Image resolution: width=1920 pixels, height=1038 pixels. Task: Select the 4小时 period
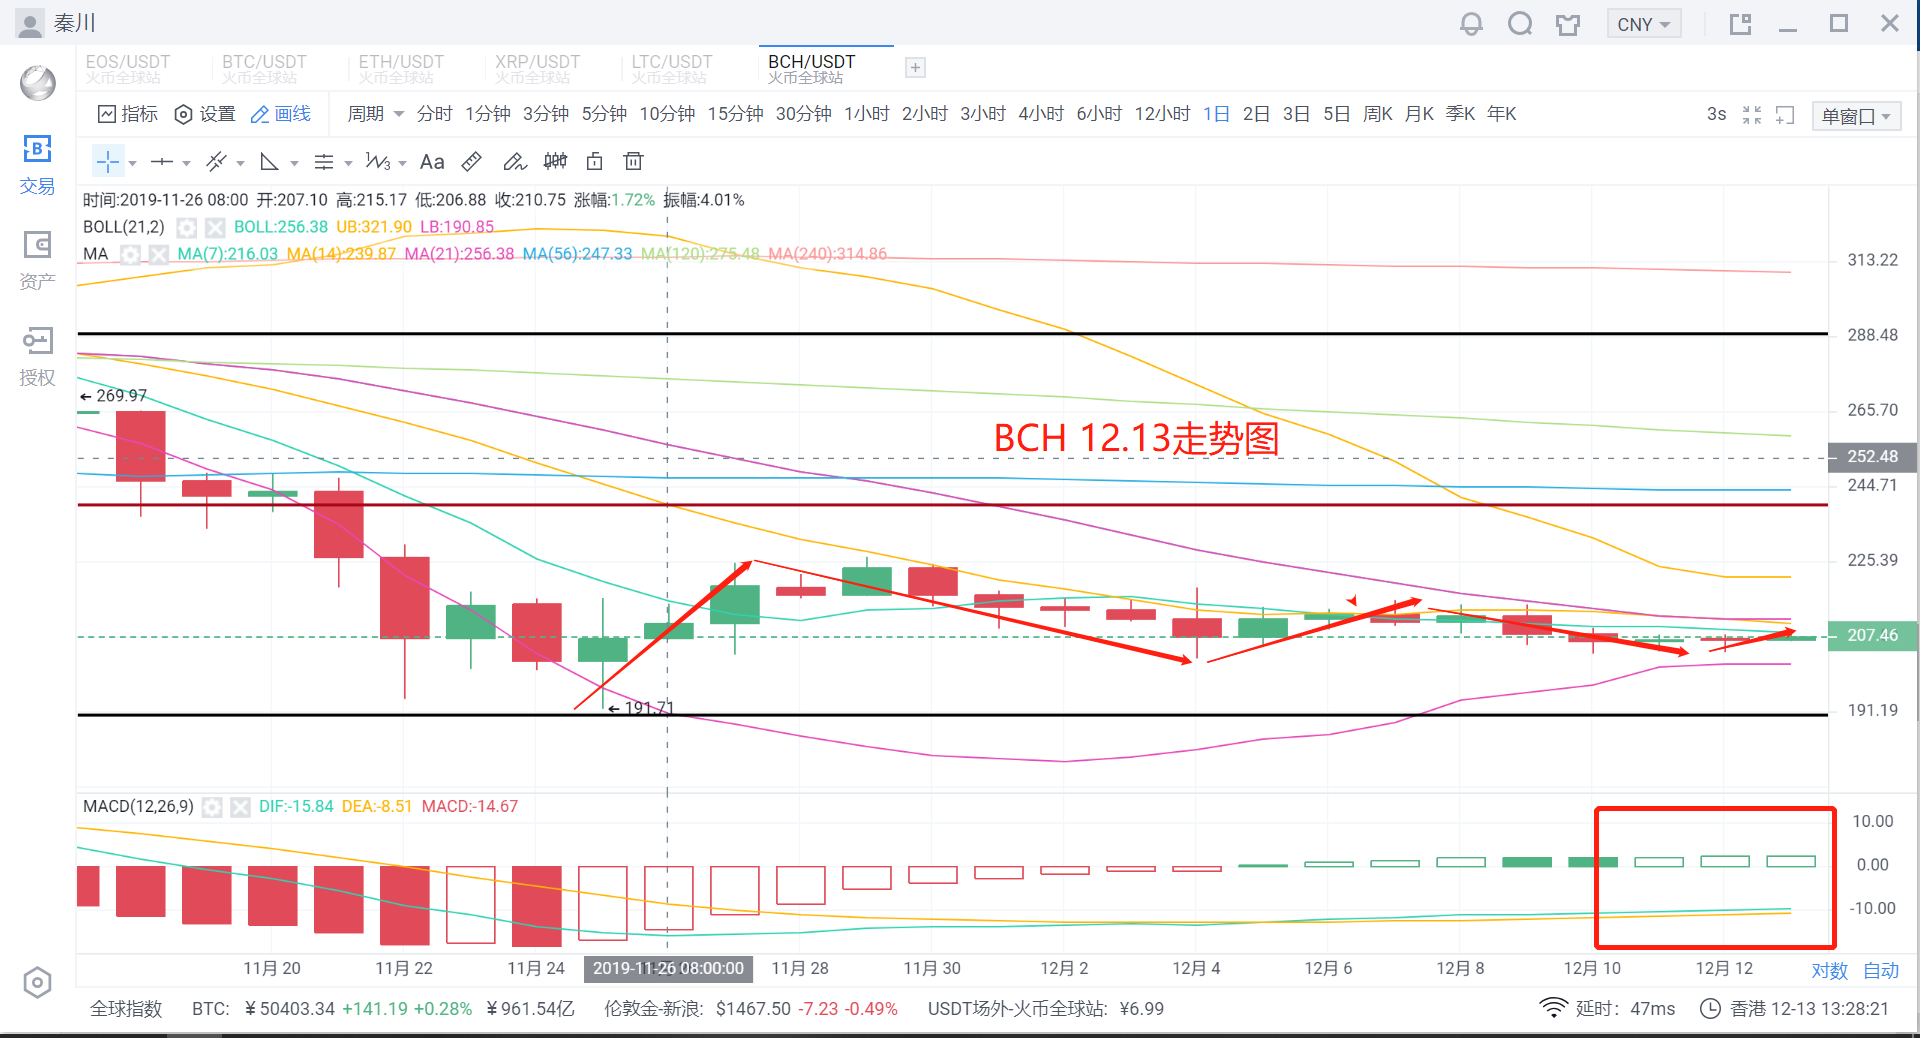(1041, 114)
